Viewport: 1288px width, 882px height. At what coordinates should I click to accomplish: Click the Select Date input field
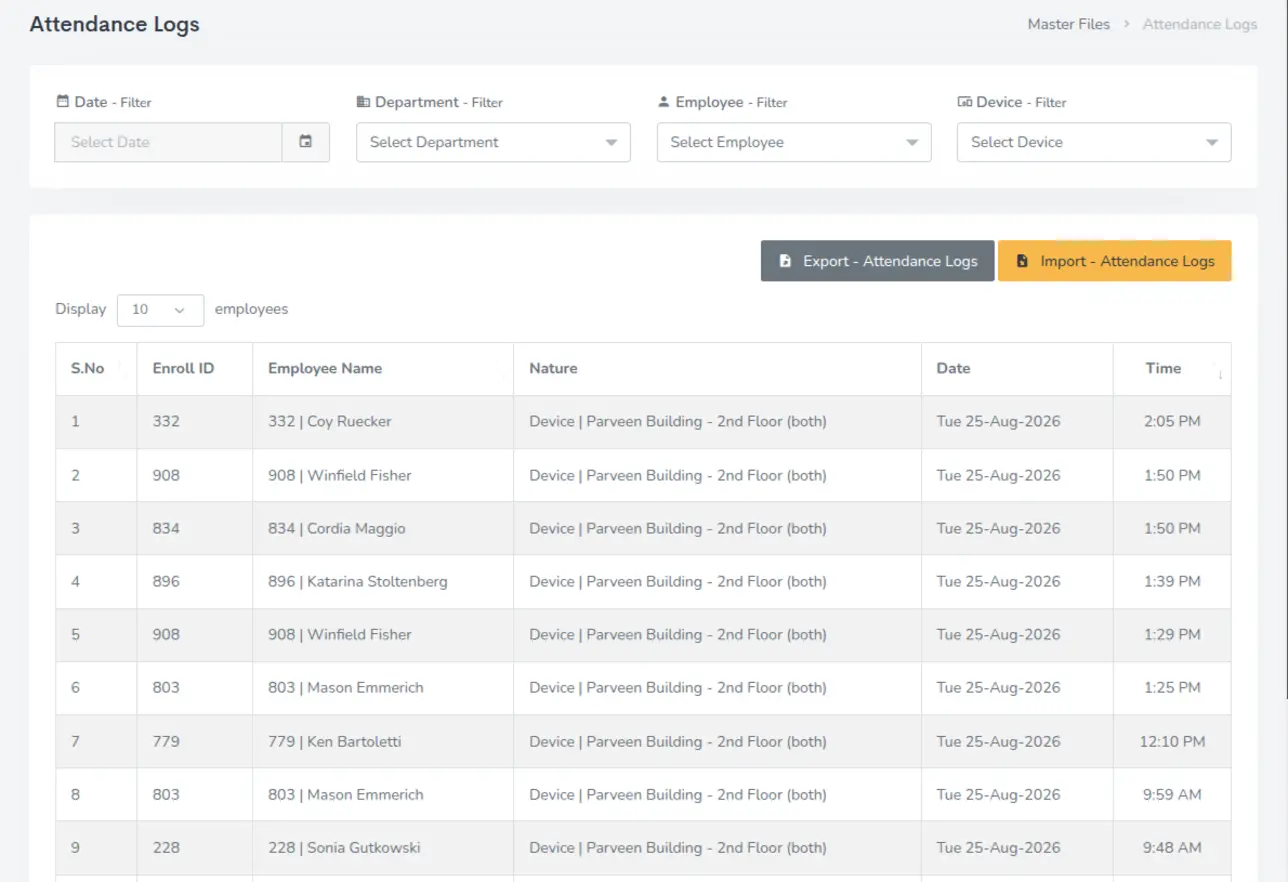(168, 142)
